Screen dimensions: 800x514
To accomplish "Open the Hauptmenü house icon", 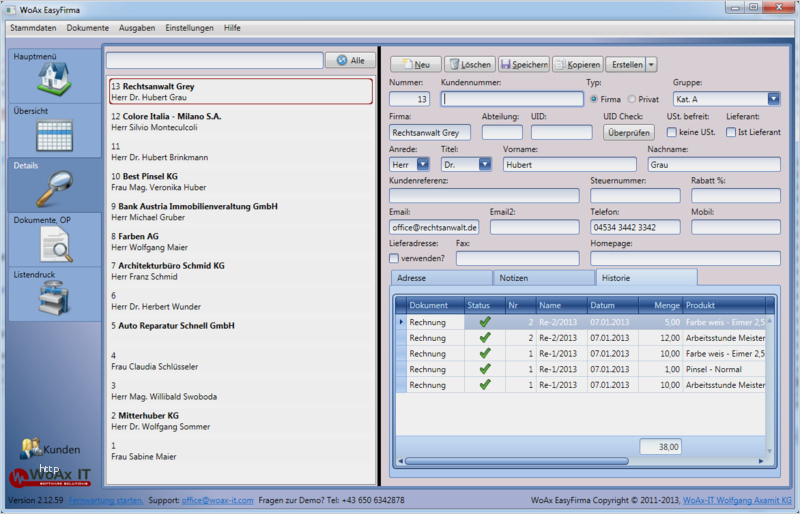I will point(54,79).
